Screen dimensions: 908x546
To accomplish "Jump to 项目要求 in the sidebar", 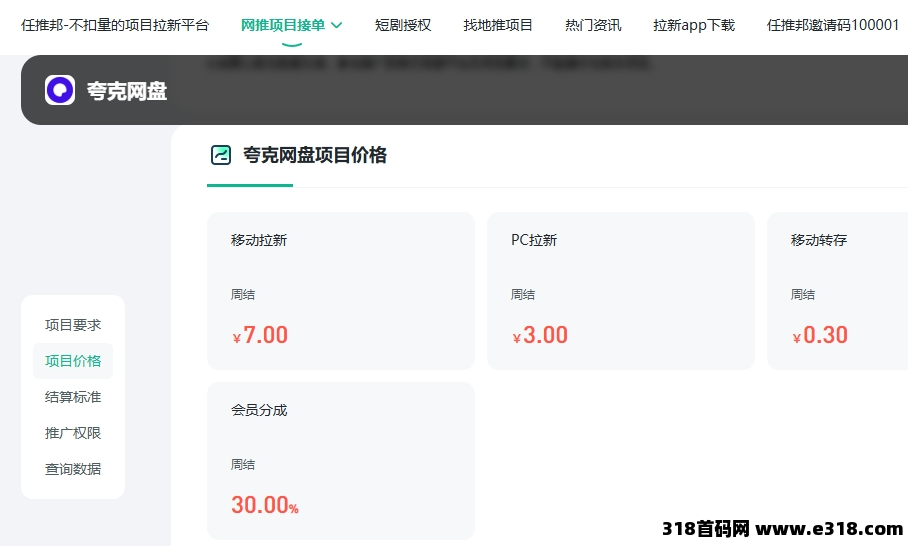I will pos(73,325).
